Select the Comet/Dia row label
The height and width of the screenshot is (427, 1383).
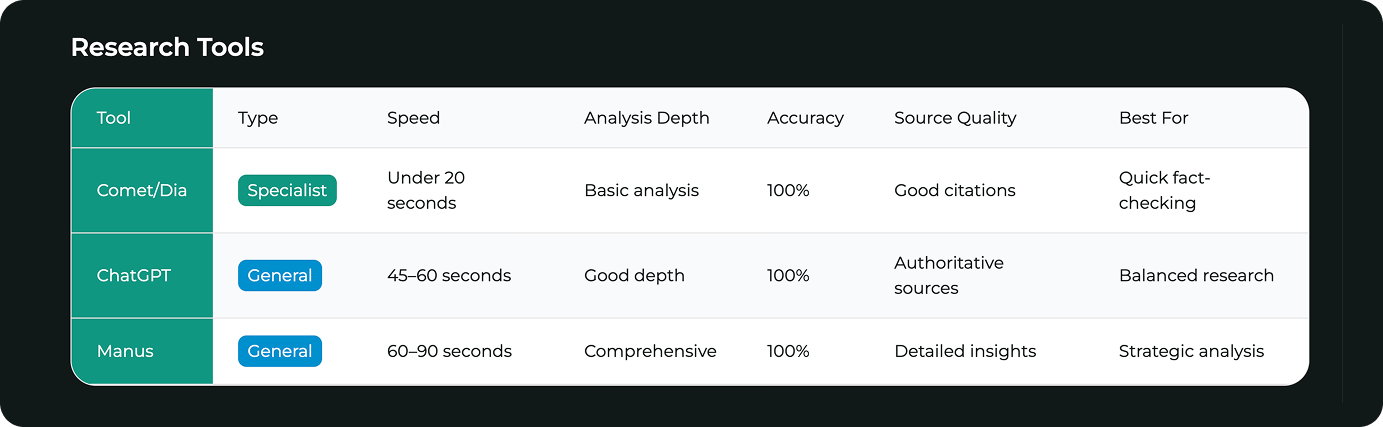tap(142, 190)
